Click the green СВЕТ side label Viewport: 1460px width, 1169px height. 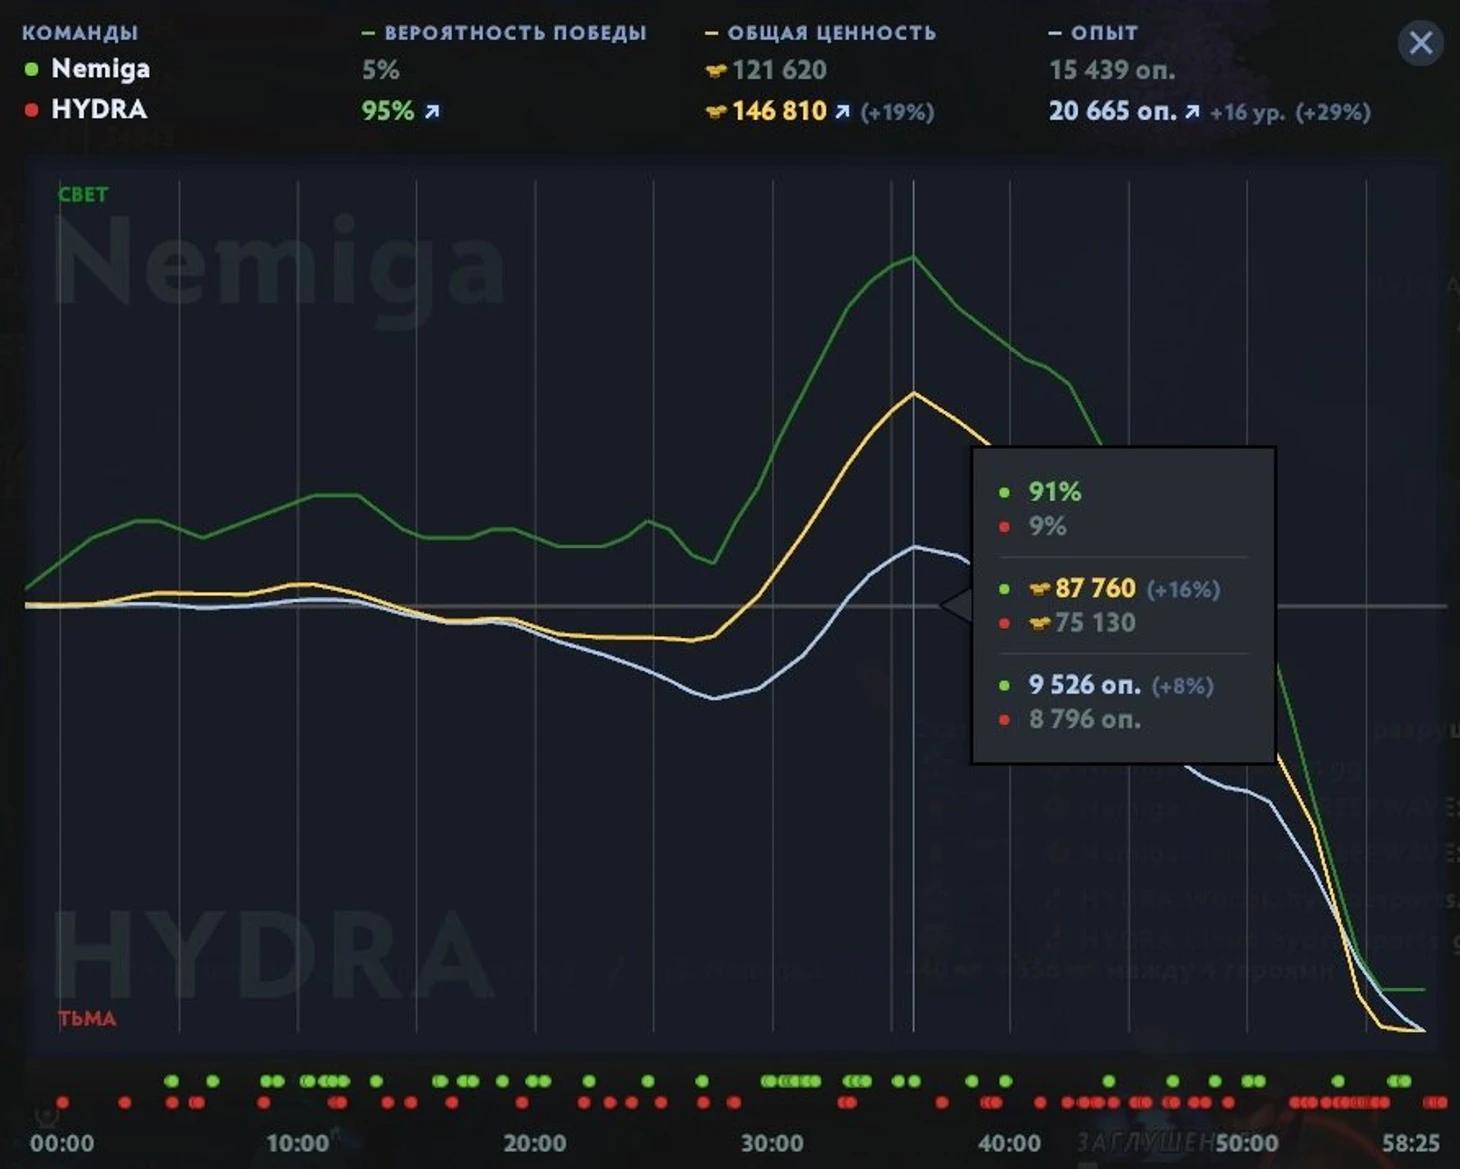[x=83, y=195]
